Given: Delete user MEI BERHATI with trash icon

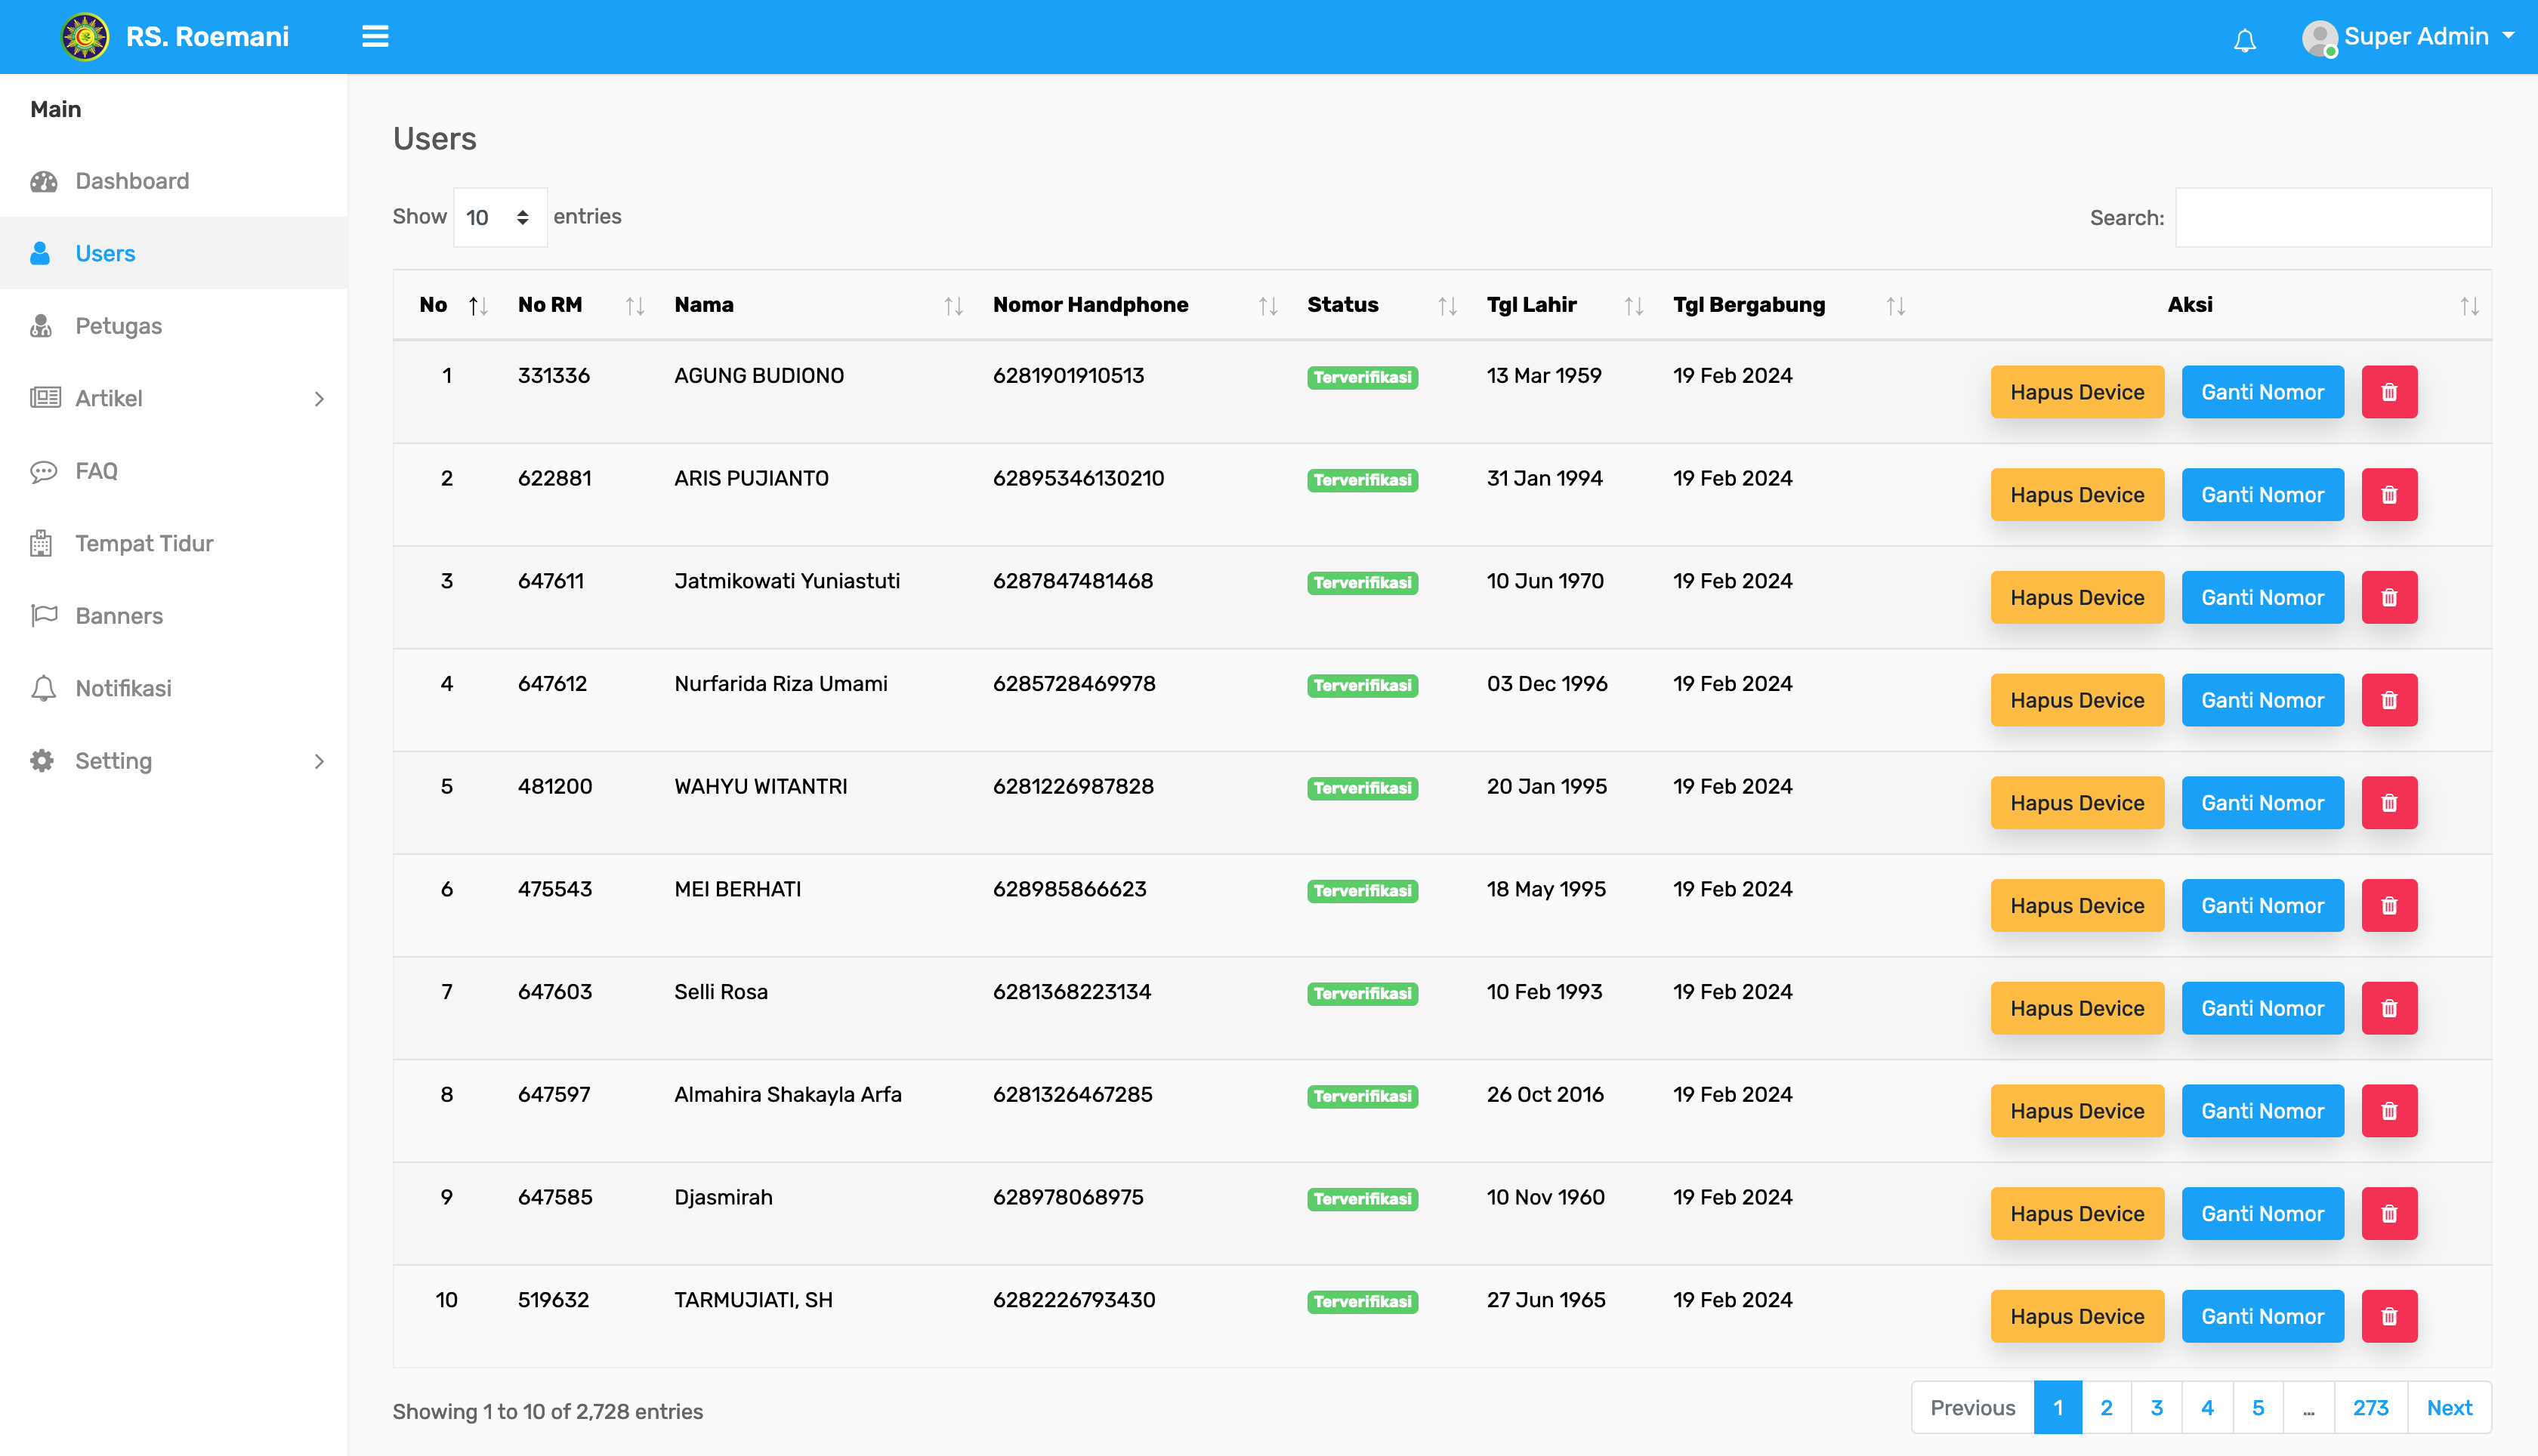Looking at the screenshot, I should 2389,906.
